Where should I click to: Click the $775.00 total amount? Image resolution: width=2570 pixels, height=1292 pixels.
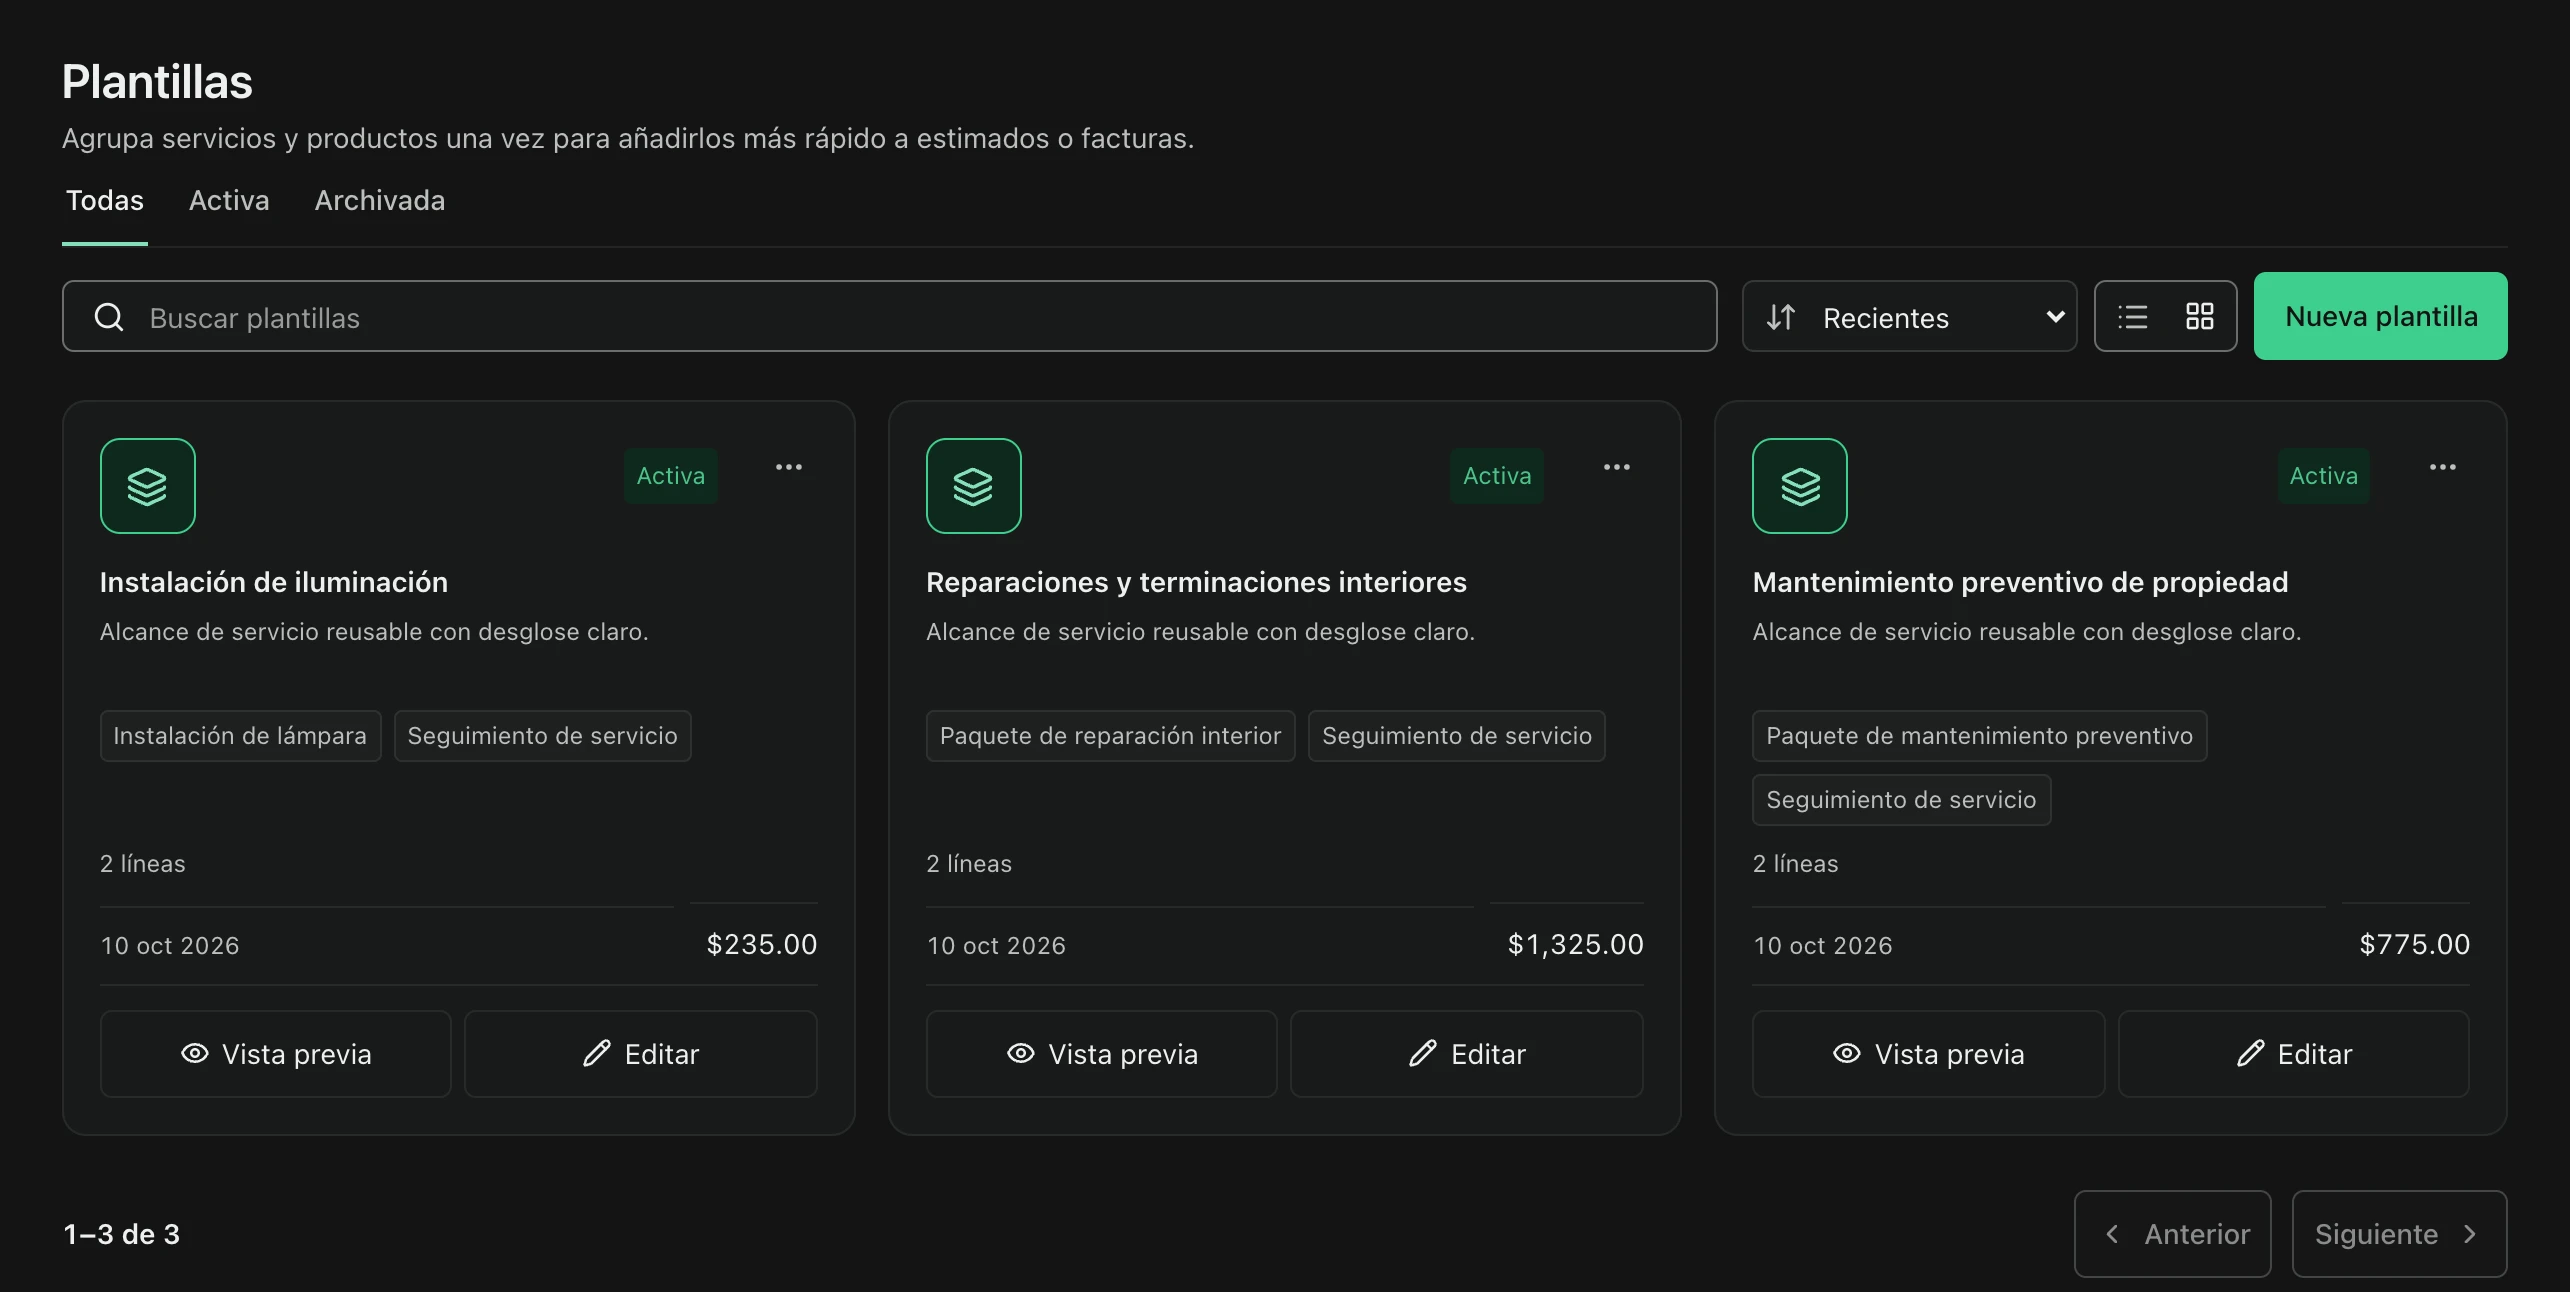[2414, 944]
